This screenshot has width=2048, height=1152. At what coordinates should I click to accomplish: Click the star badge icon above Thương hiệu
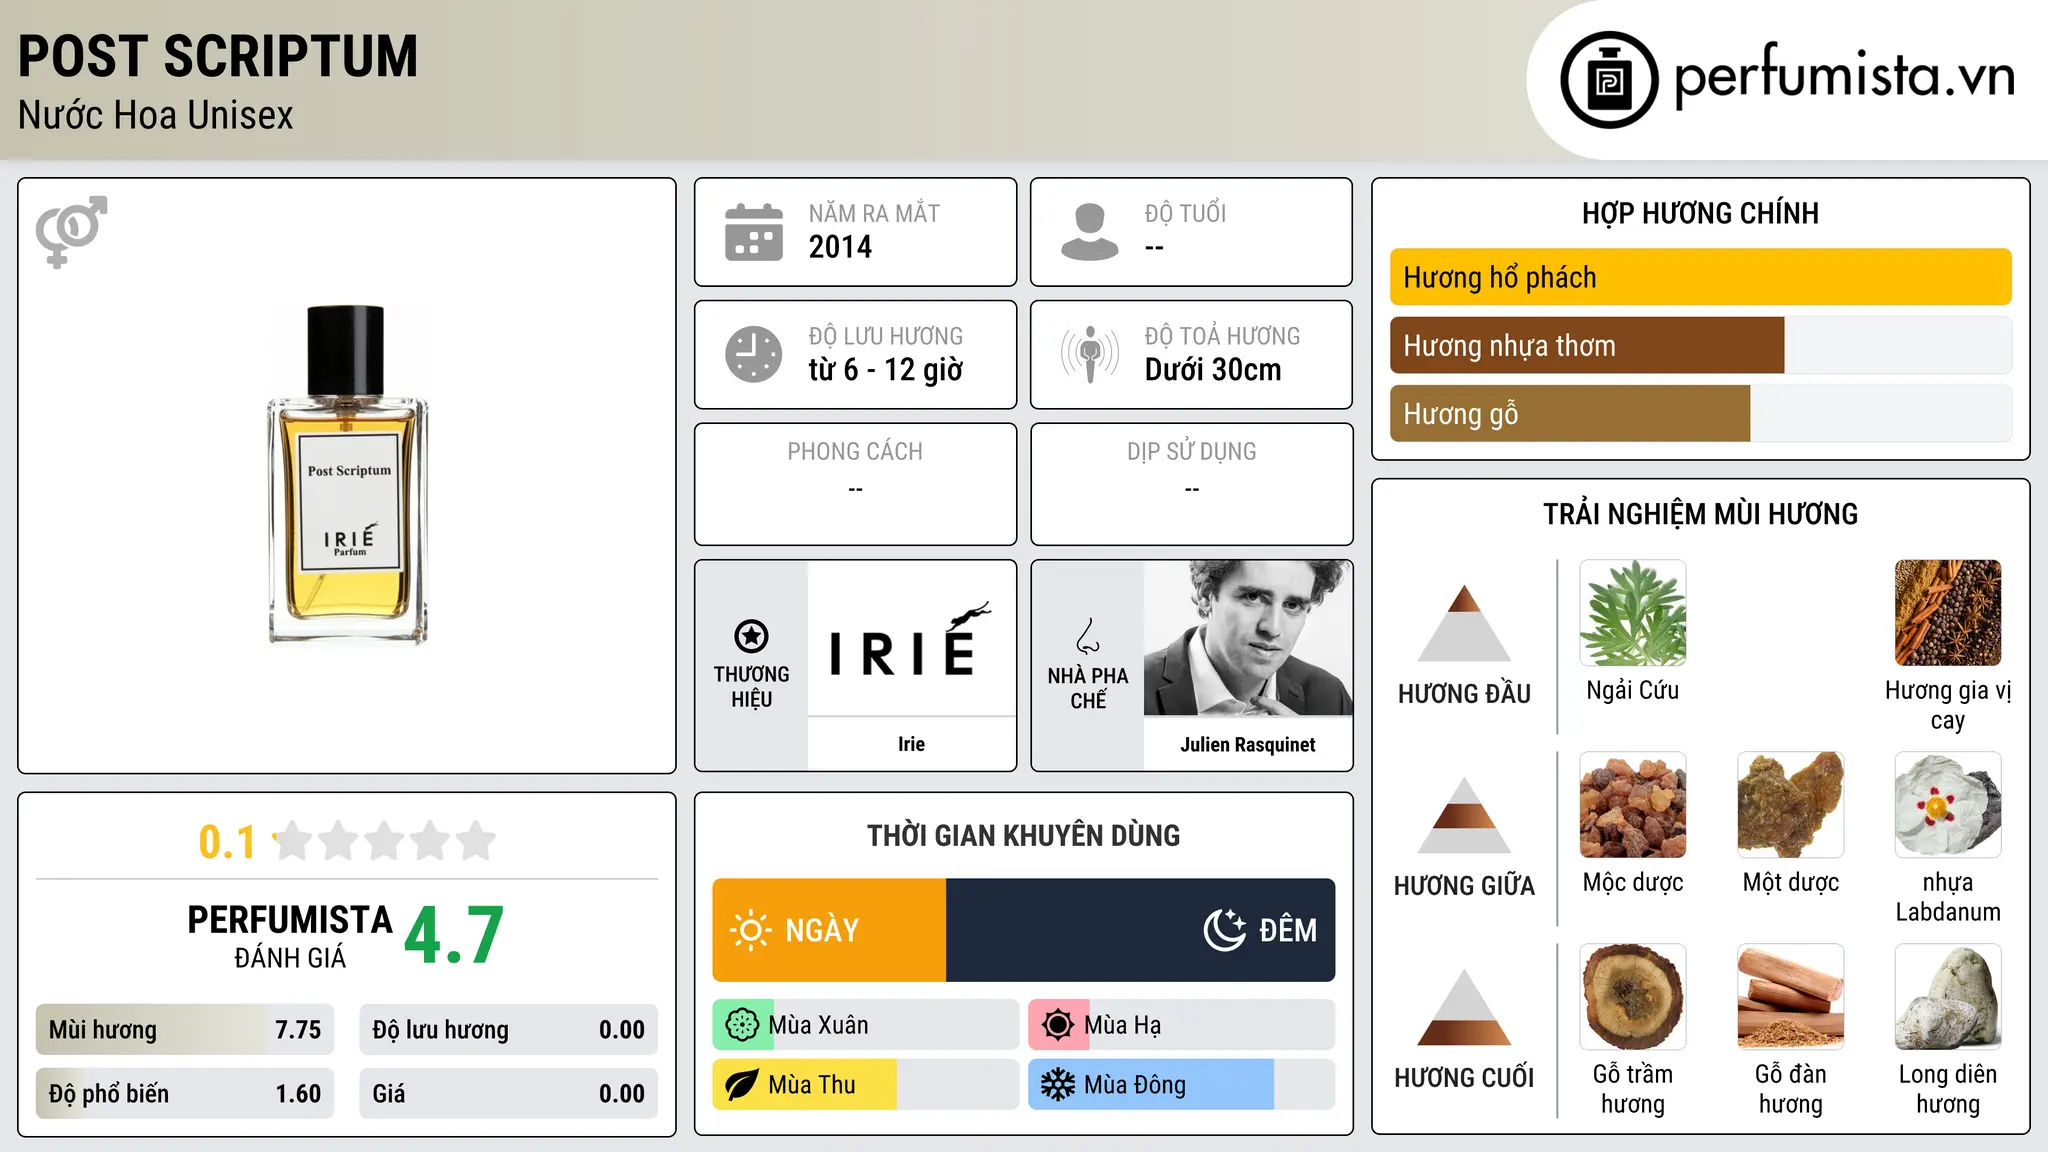pyautogui.click(x=751, y=636)
